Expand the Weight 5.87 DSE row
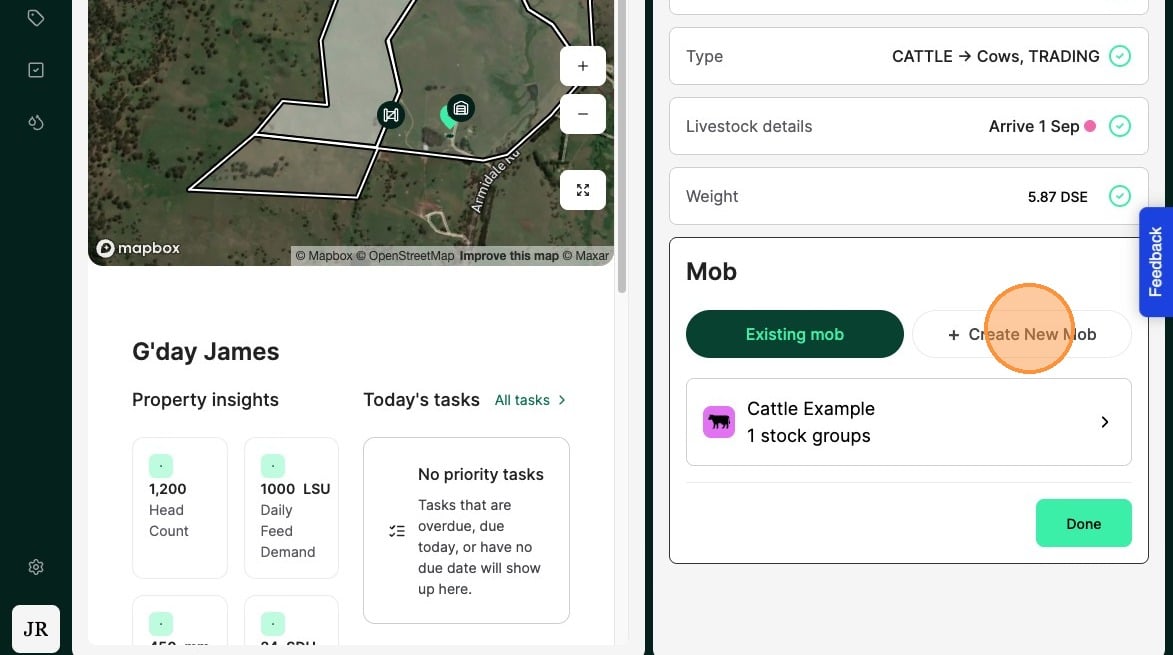Image resolution: width=1173 pixels, height=655 pixels. [x=908, y=196]
